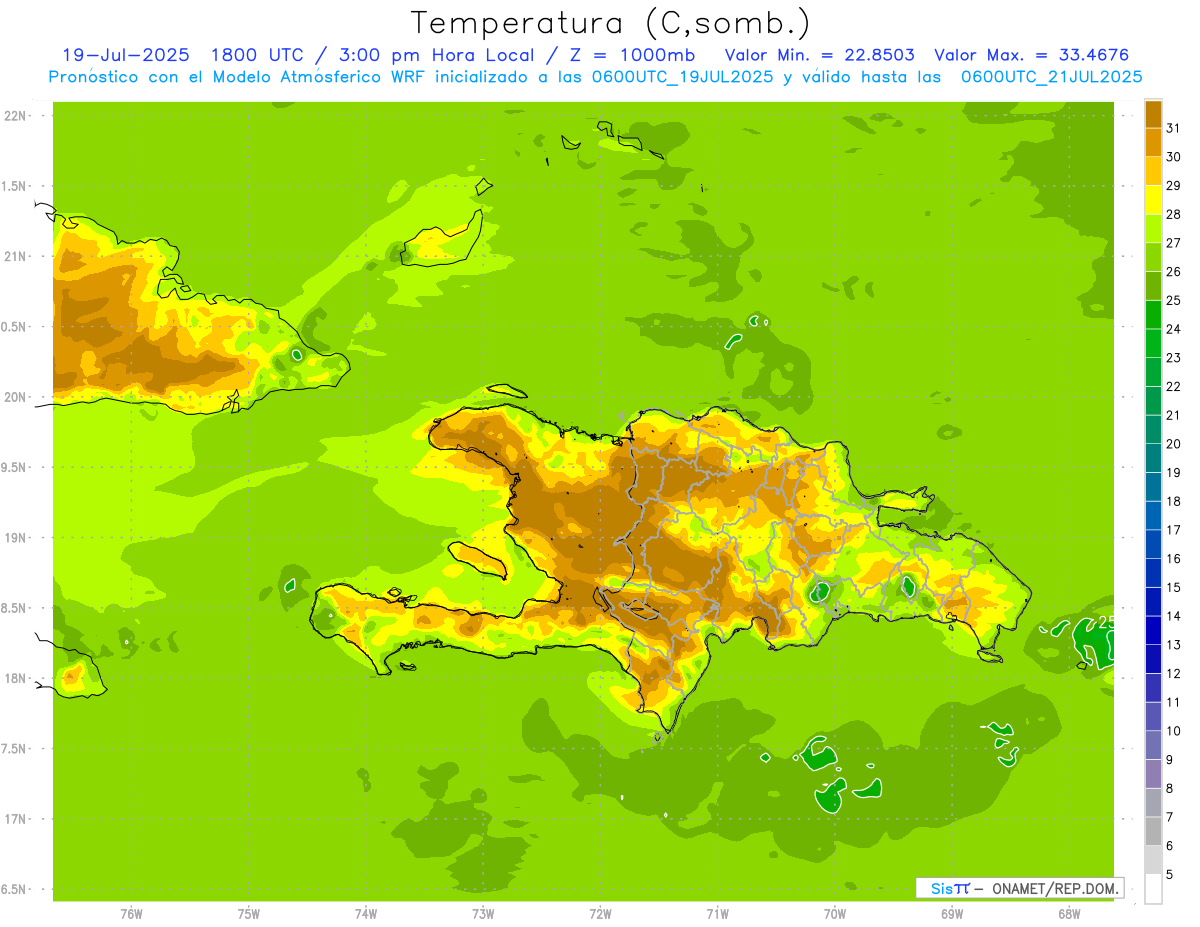Image resolution: width=1200 pixels, height=927 pixels.
Task: Click the "22N" latitude label
Action: [15, 116]
